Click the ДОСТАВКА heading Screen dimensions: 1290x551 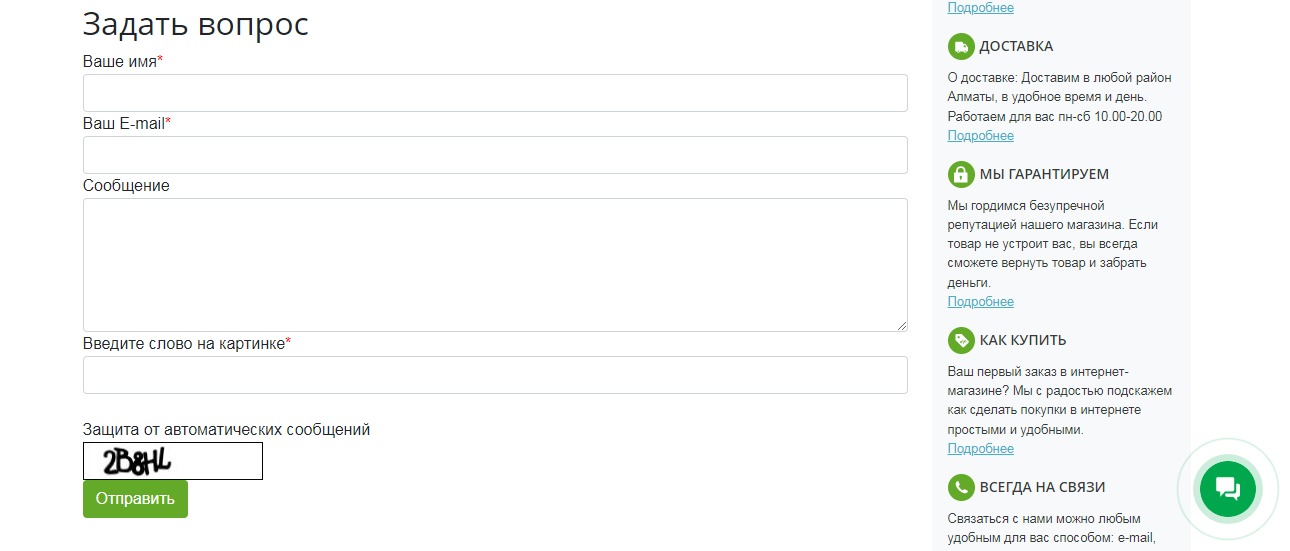pos(1016,46)
